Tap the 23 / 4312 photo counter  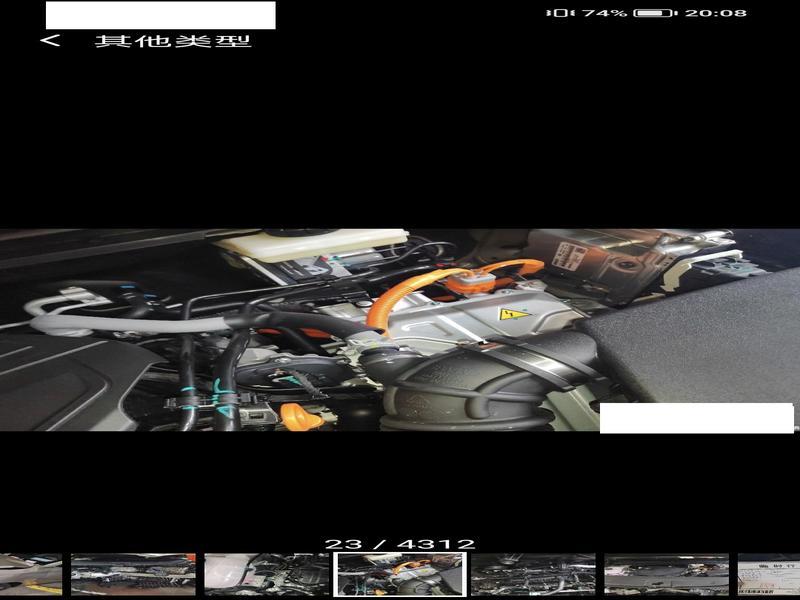(x=400, y=544)
